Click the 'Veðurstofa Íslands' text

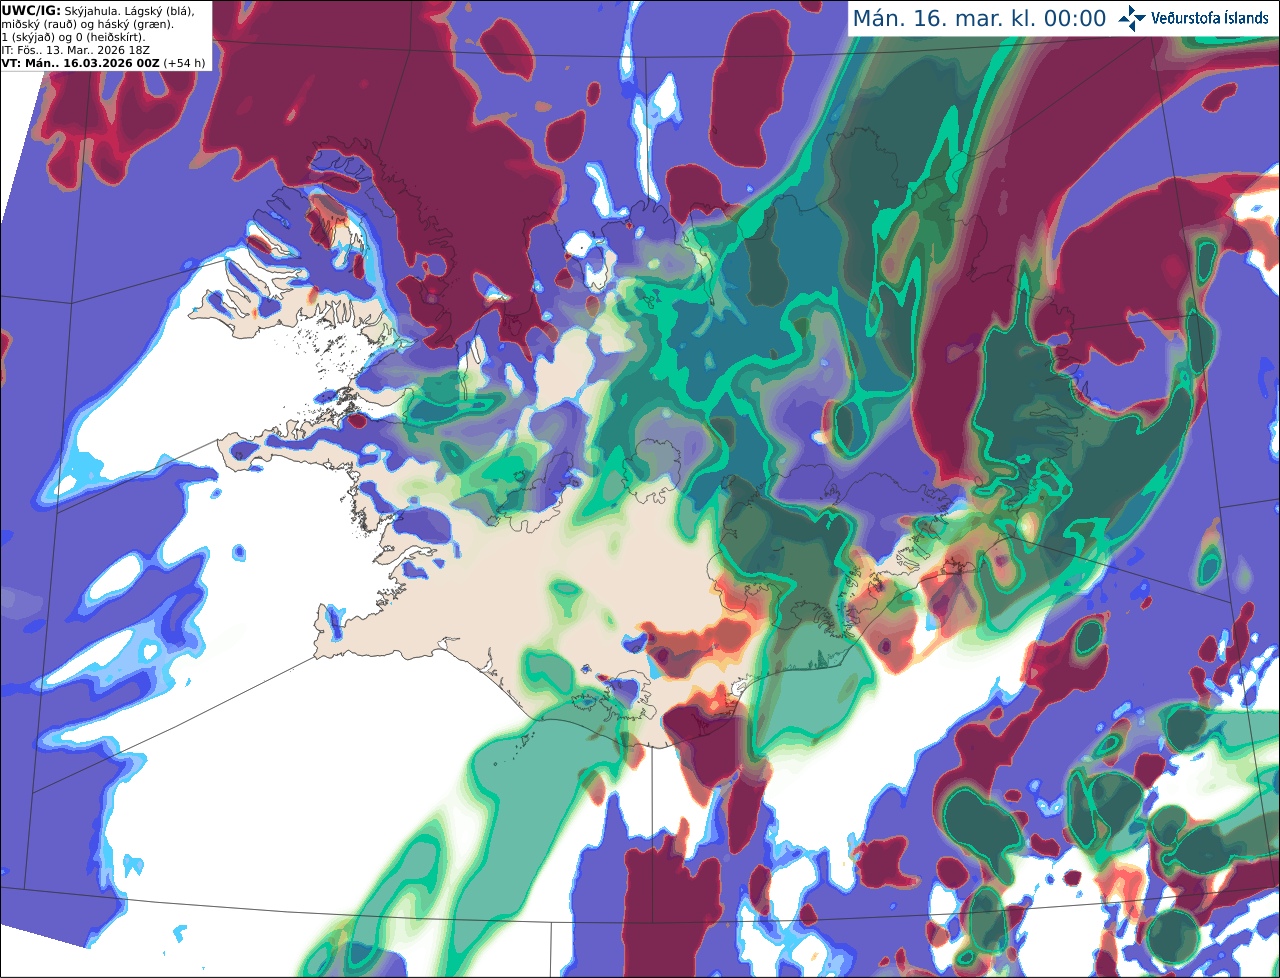pos(1210,18)
